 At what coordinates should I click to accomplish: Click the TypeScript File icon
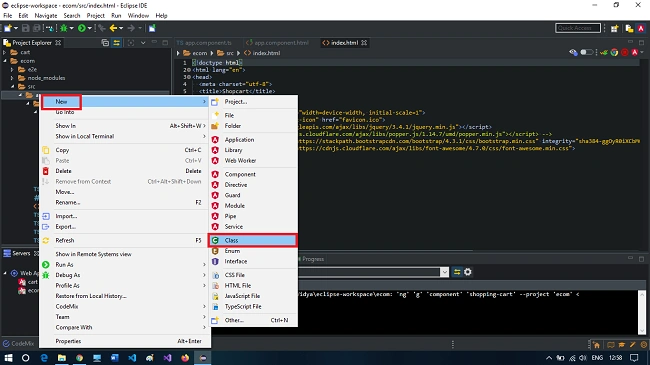(215, 307)
